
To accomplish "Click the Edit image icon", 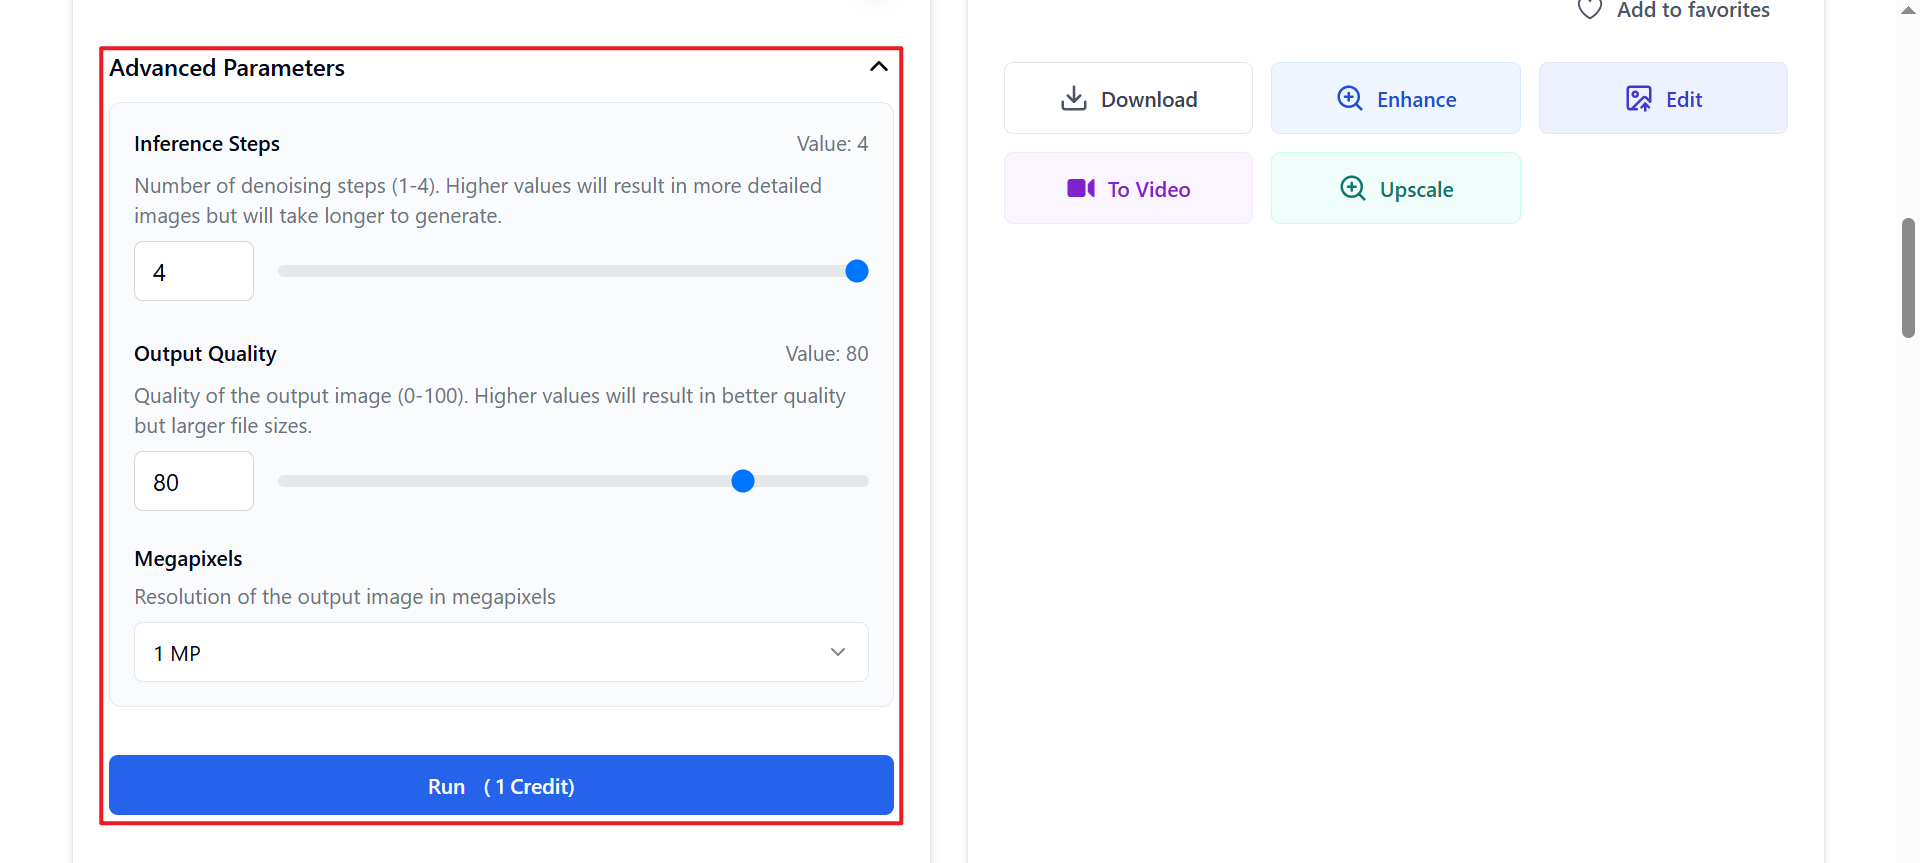I will tap(1638, 98).
